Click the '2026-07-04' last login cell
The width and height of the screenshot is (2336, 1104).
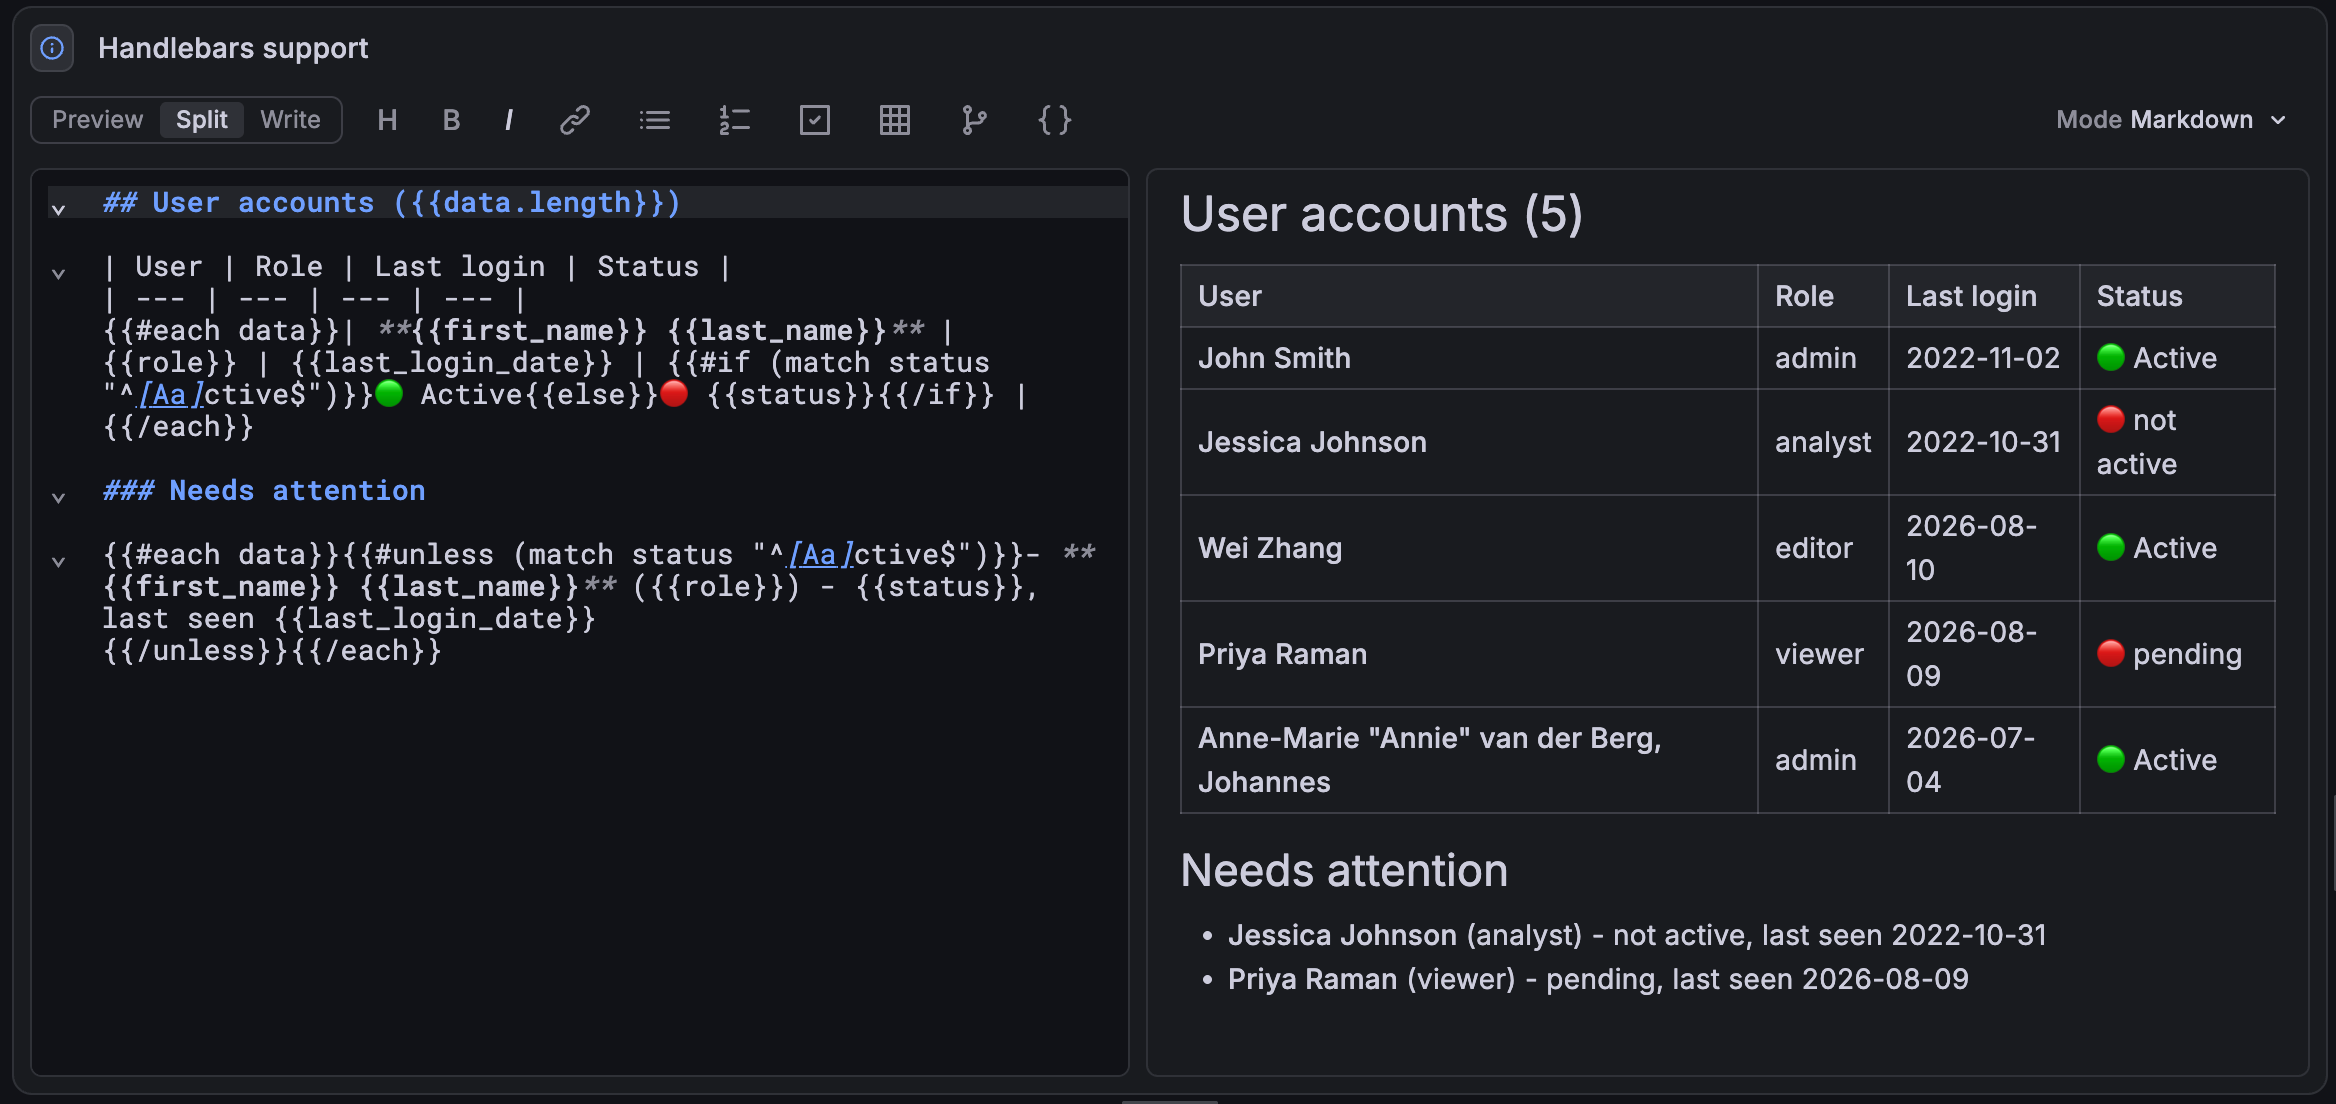(1984, 760)
